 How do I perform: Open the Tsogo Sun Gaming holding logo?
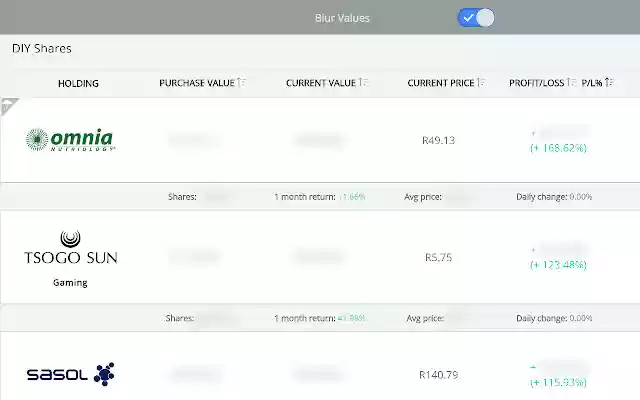(70, 258)
